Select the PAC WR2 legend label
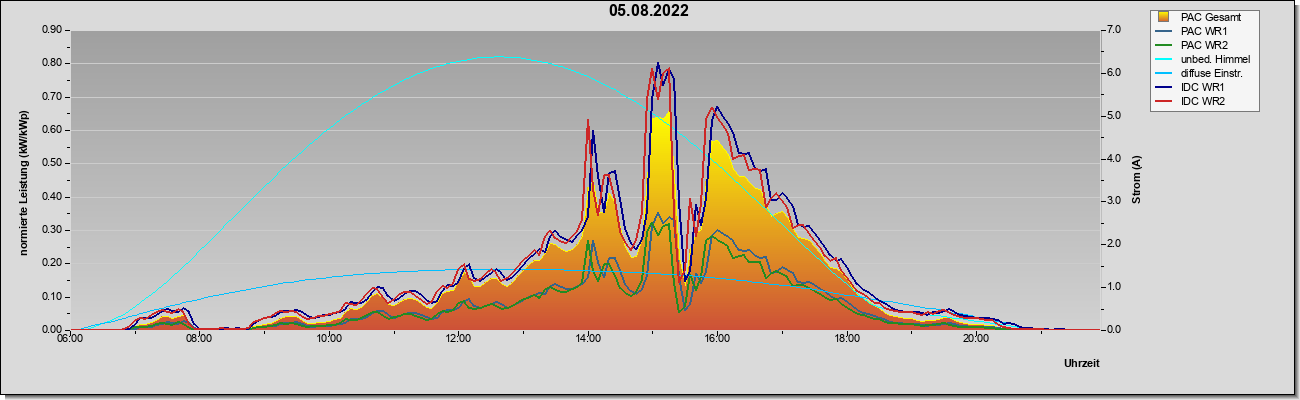Screen dimensions: 1300x400 click(1203, 45)
